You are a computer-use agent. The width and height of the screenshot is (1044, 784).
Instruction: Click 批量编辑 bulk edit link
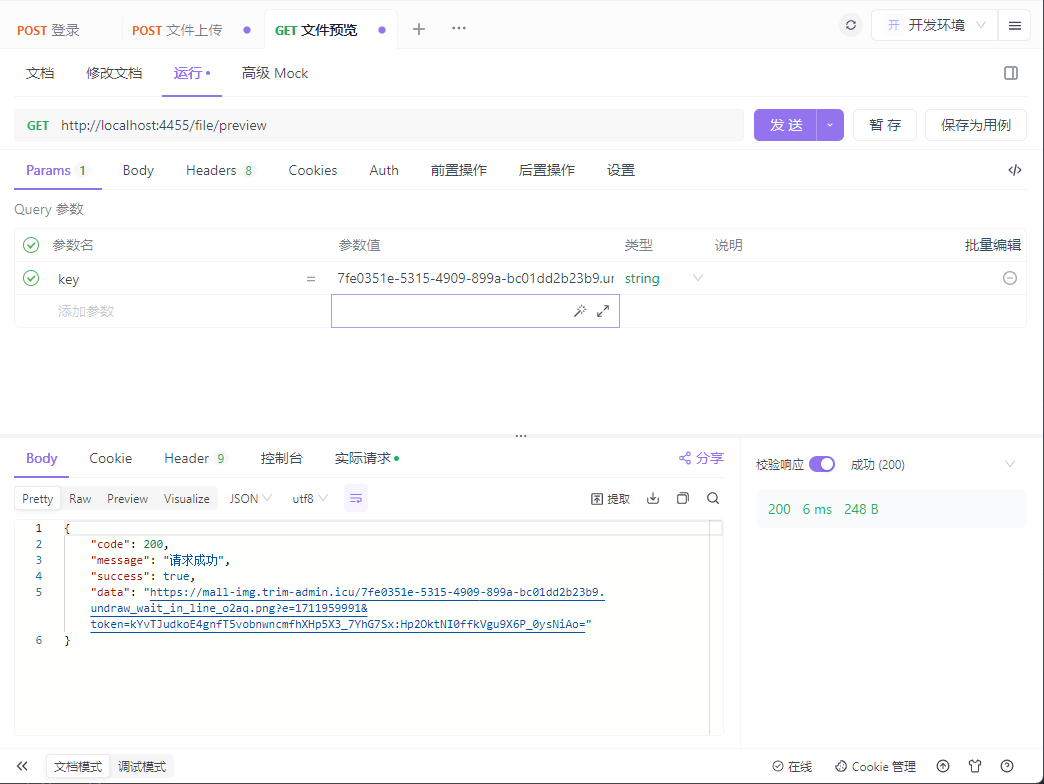pos(993,245)
